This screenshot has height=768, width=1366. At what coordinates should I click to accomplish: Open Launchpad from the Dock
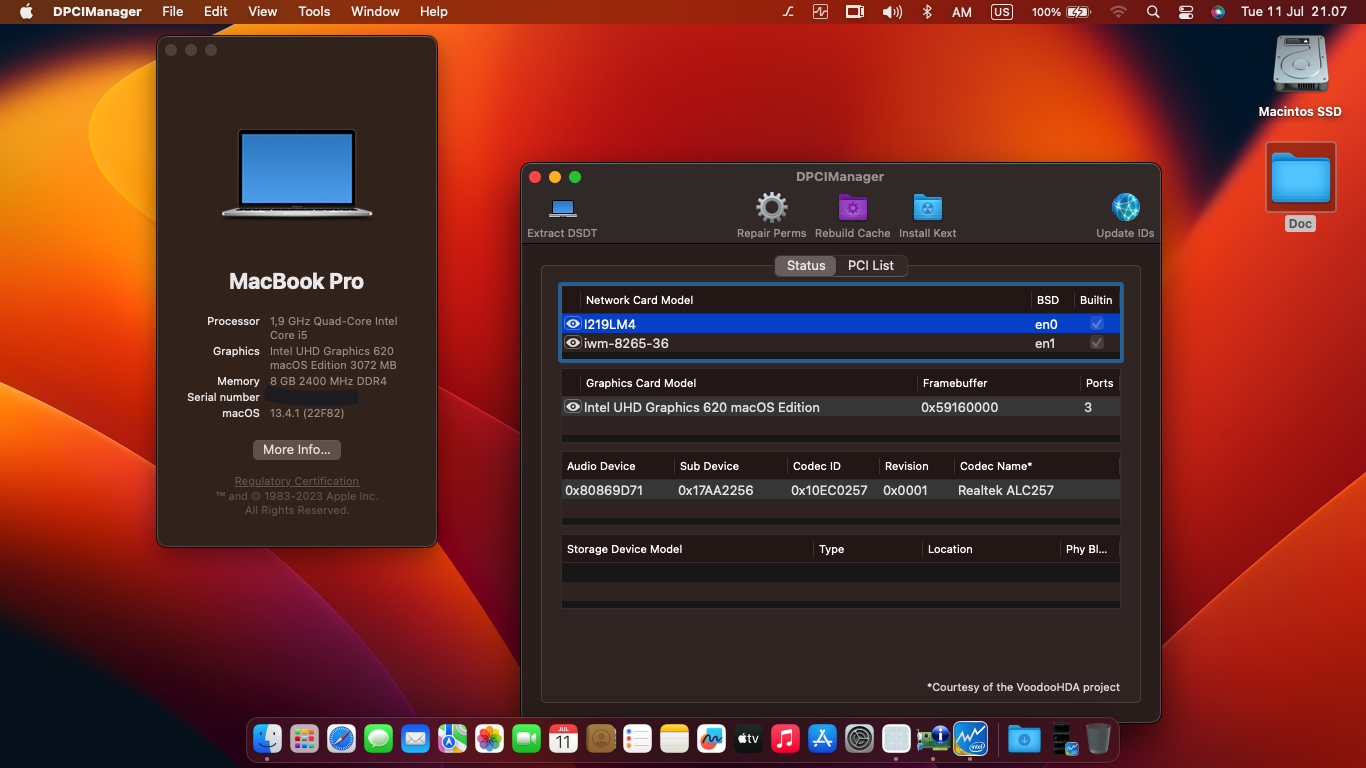point(304,738)
